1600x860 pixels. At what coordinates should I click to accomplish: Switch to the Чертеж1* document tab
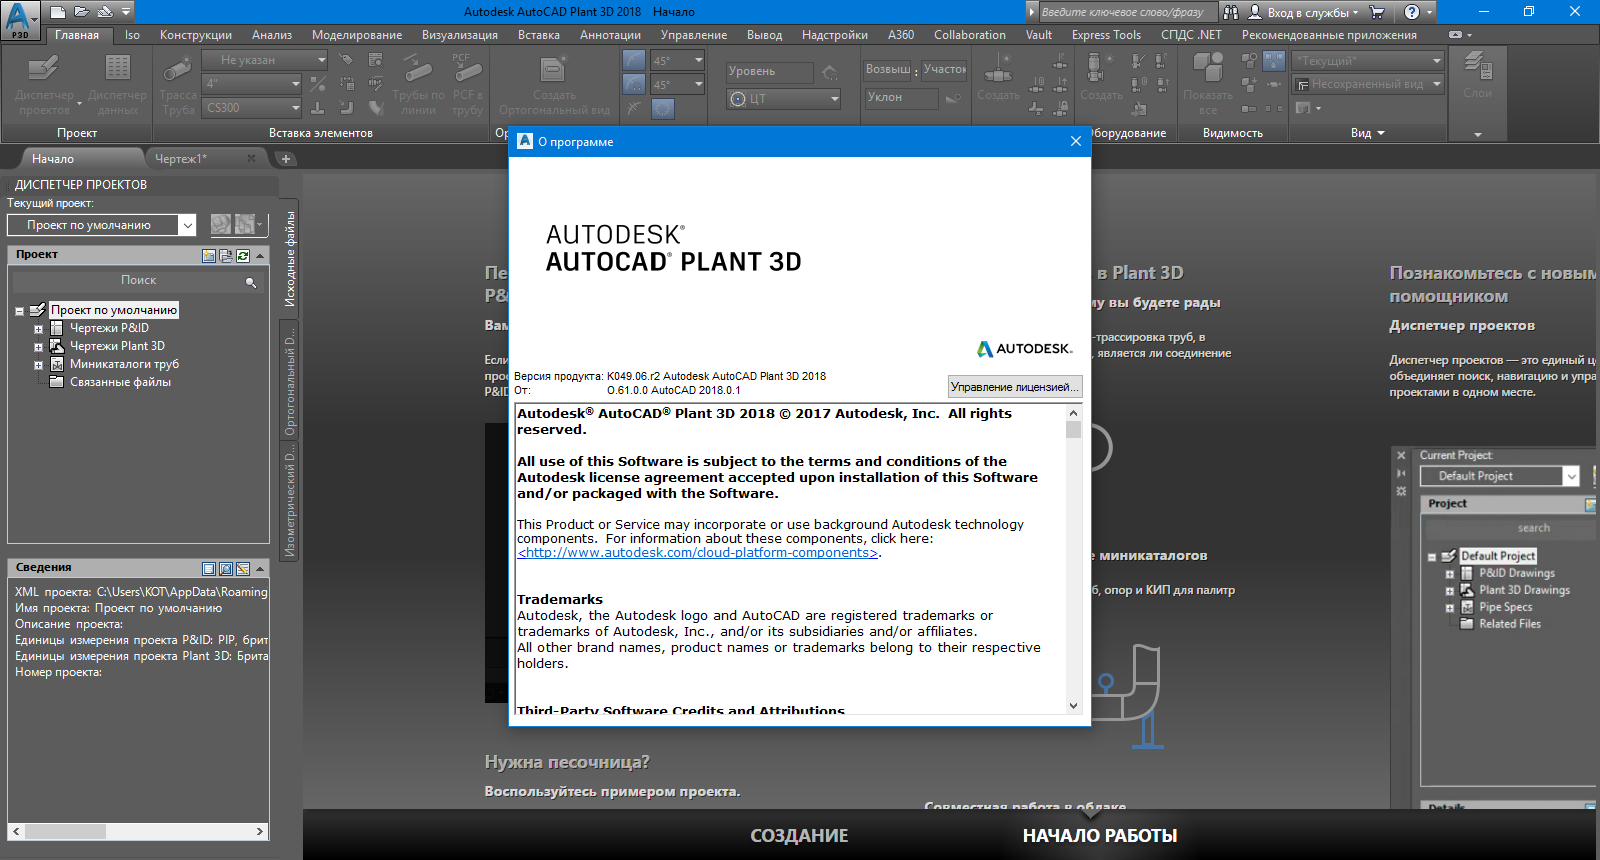click(181, 159)
